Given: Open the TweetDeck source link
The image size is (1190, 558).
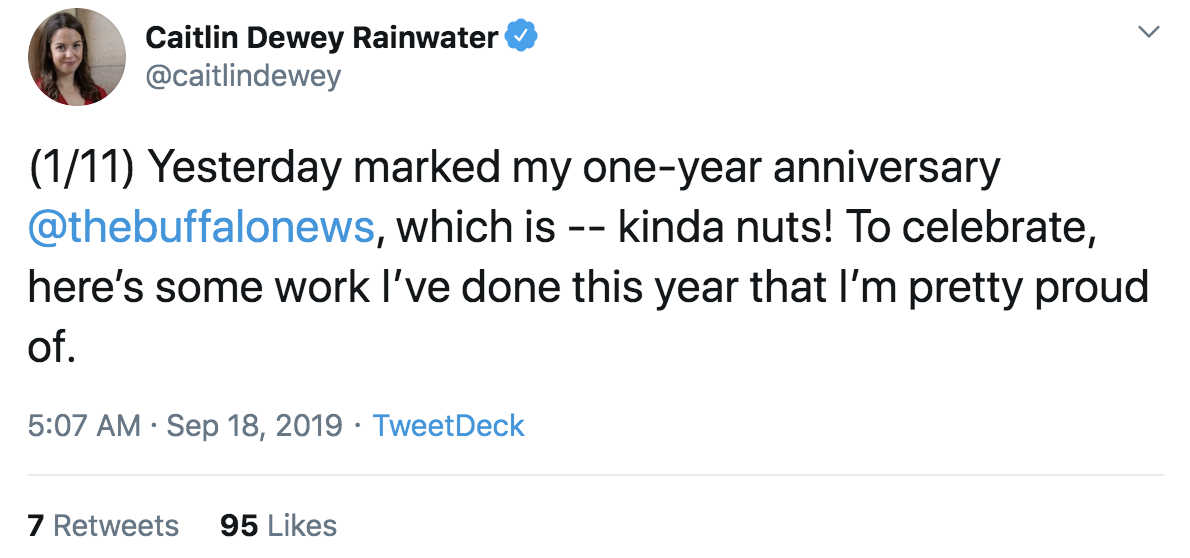Looking at the screenshot, I should [448, 425].
